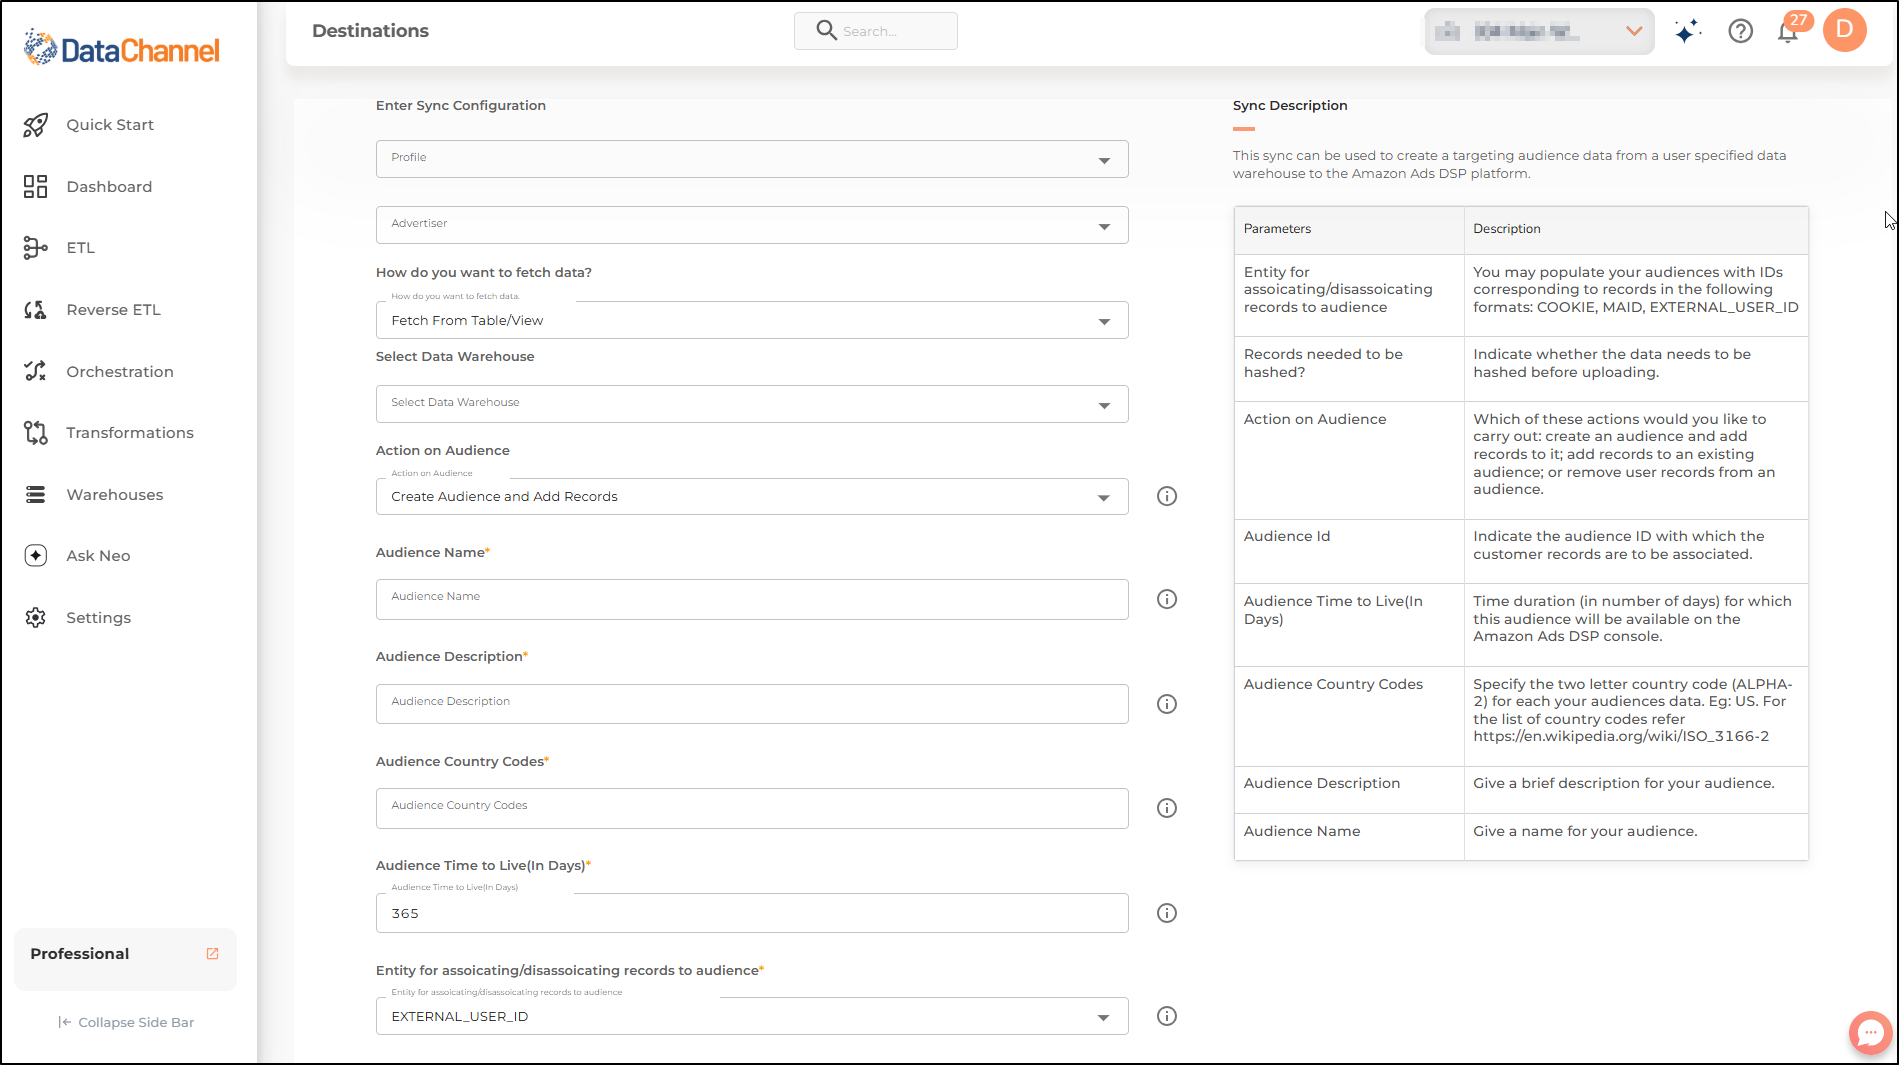This screenshot has width=1899, height=1065.
Task: Click 'Records needed to be hashed?' cell
Action: tap(1349, 369)
